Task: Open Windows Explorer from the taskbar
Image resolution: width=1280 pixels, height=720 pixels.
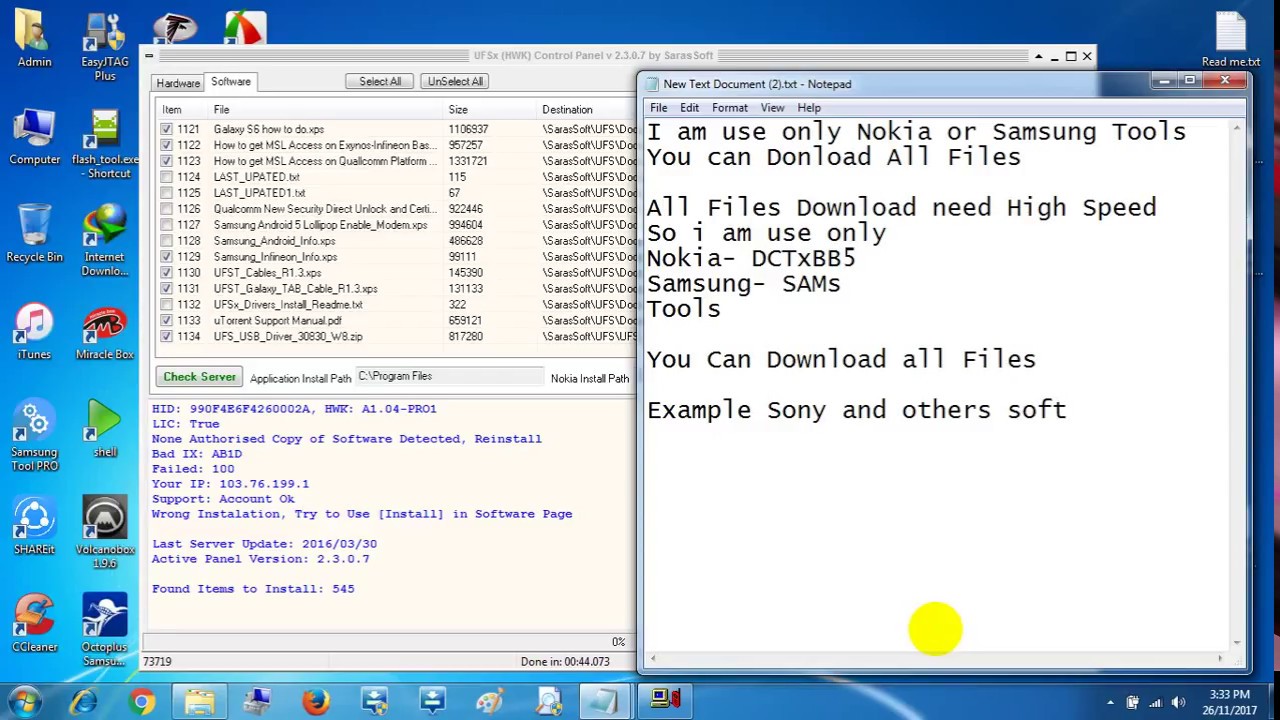Action: (x=200, y=702)
